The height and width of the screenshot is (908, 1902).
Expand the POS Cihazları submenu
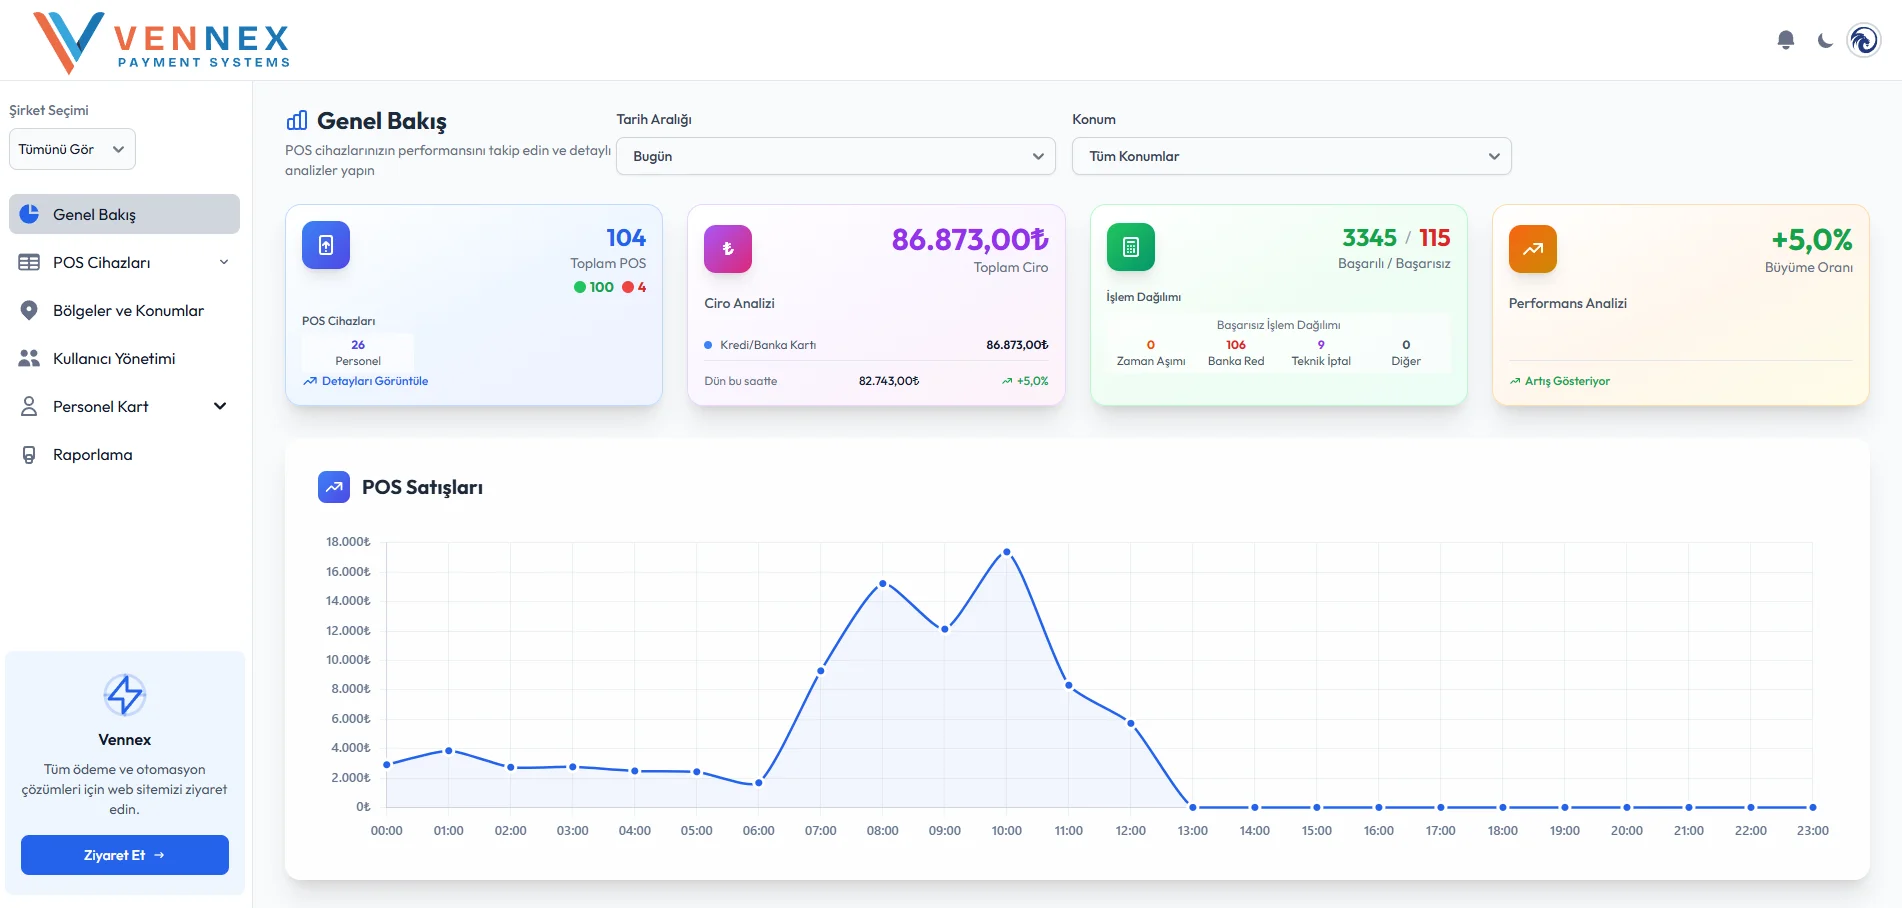pyautogui.click(x=224, y=262)
